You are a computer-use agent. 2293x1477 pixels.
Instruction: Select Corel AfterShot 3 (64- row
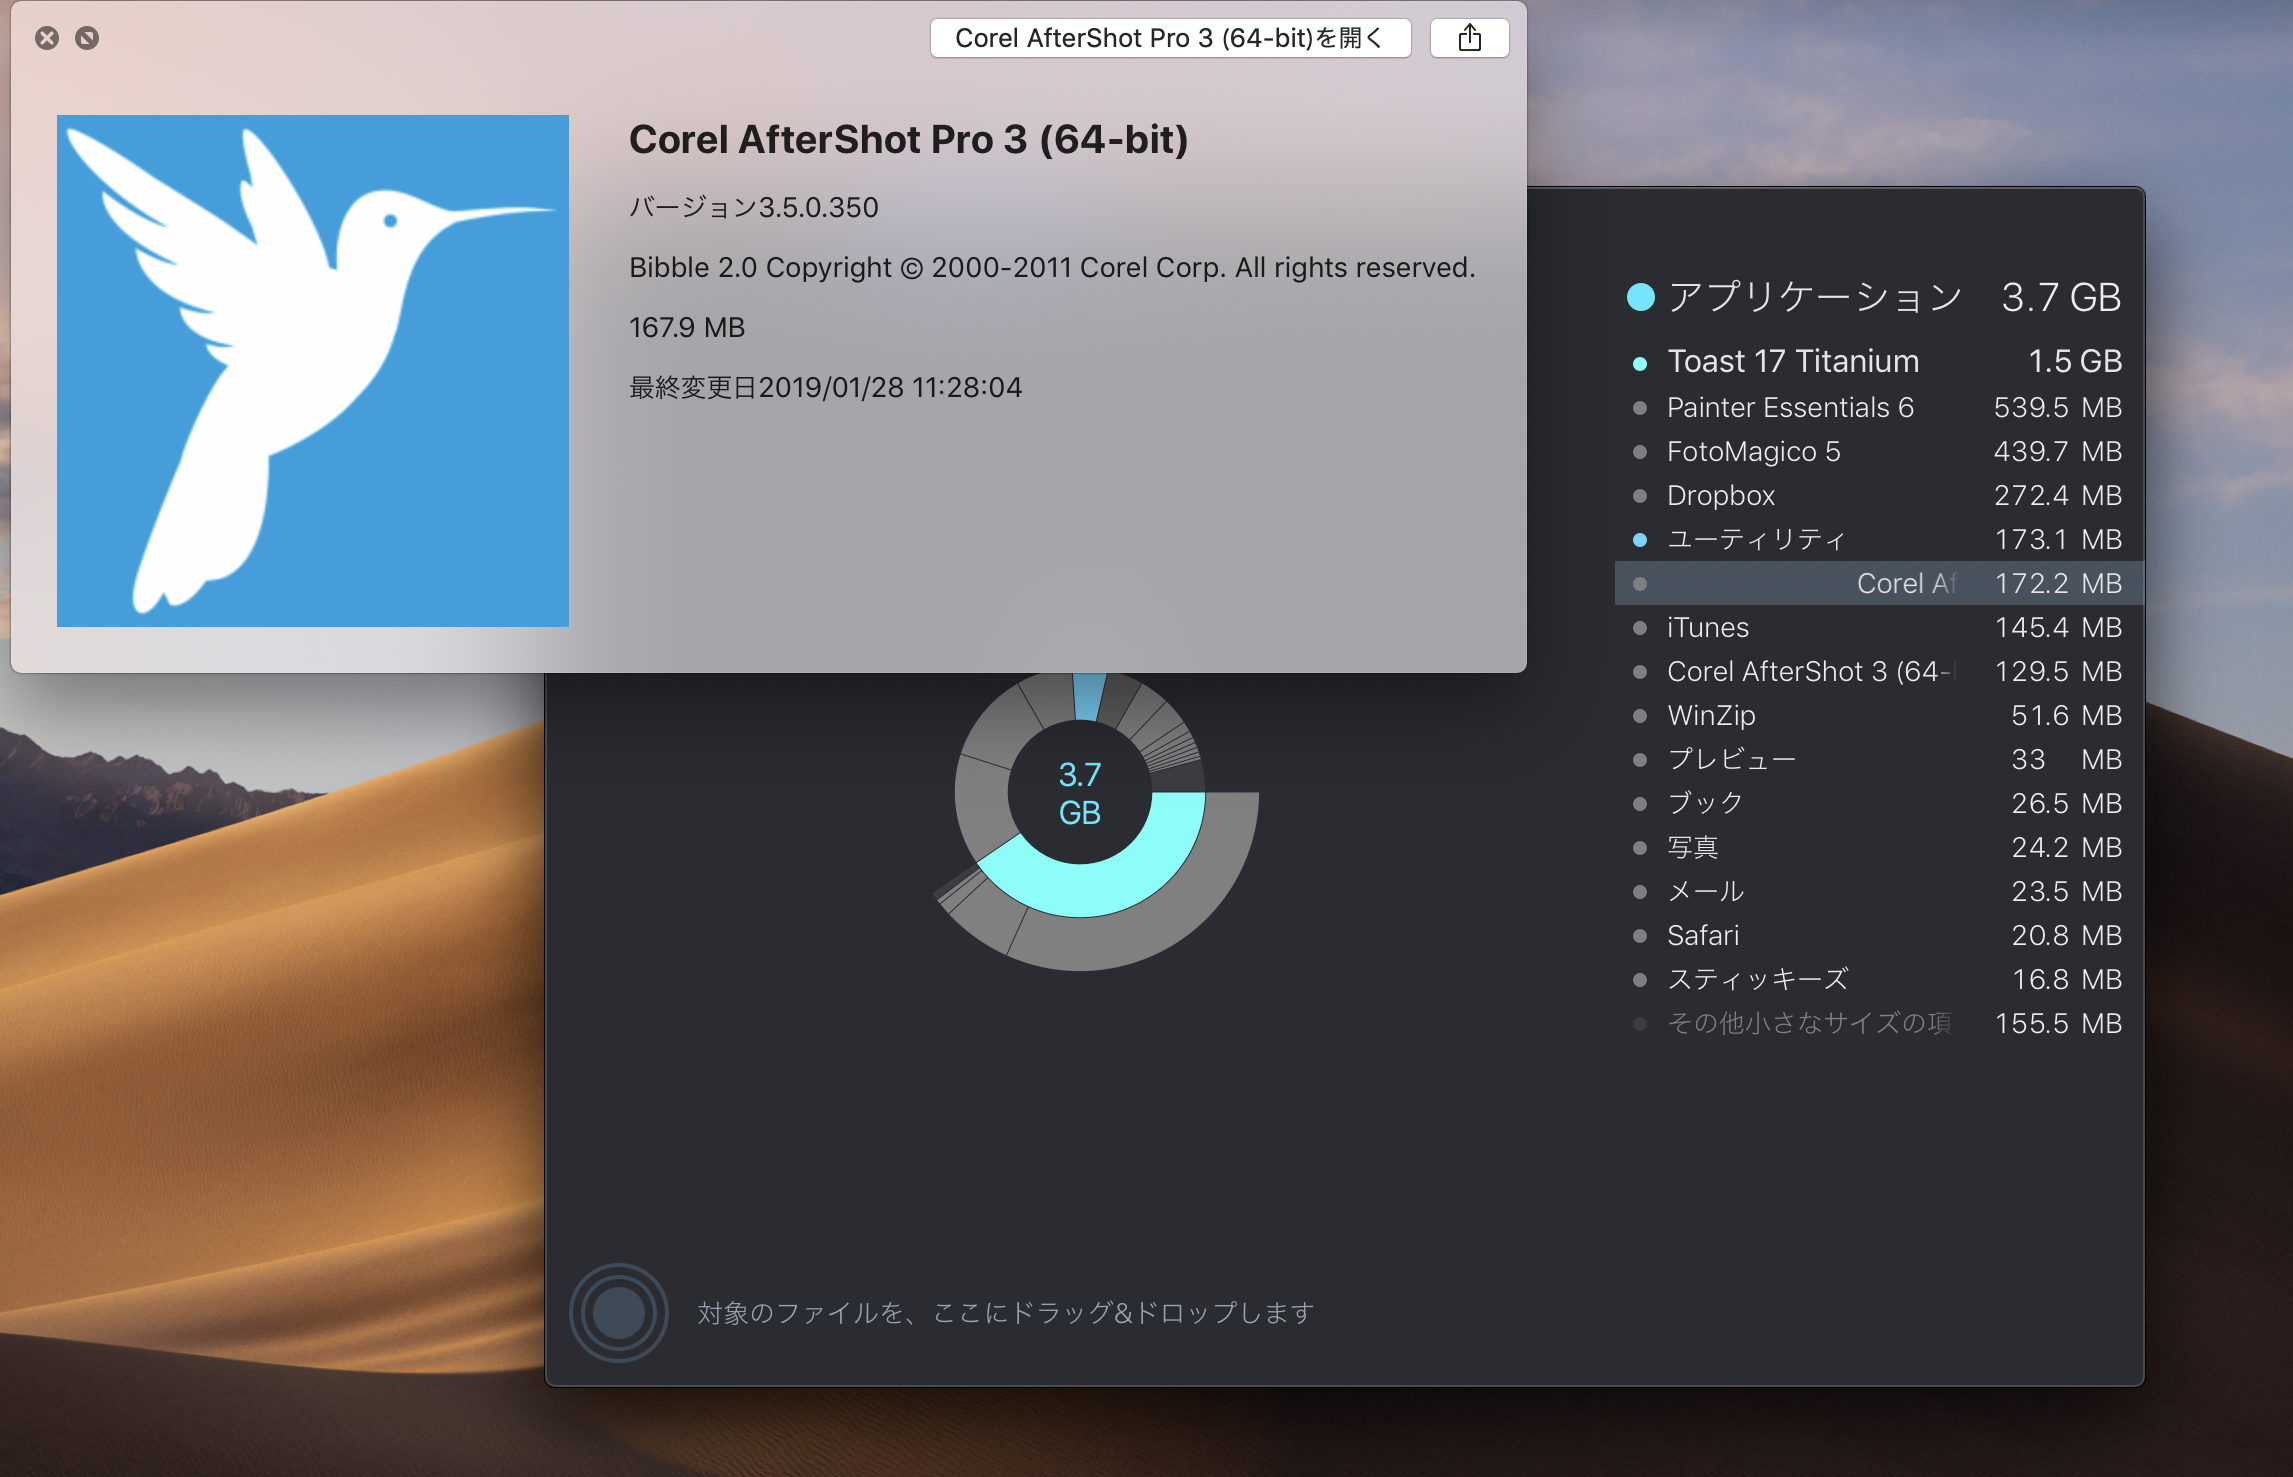point(1878,671)
